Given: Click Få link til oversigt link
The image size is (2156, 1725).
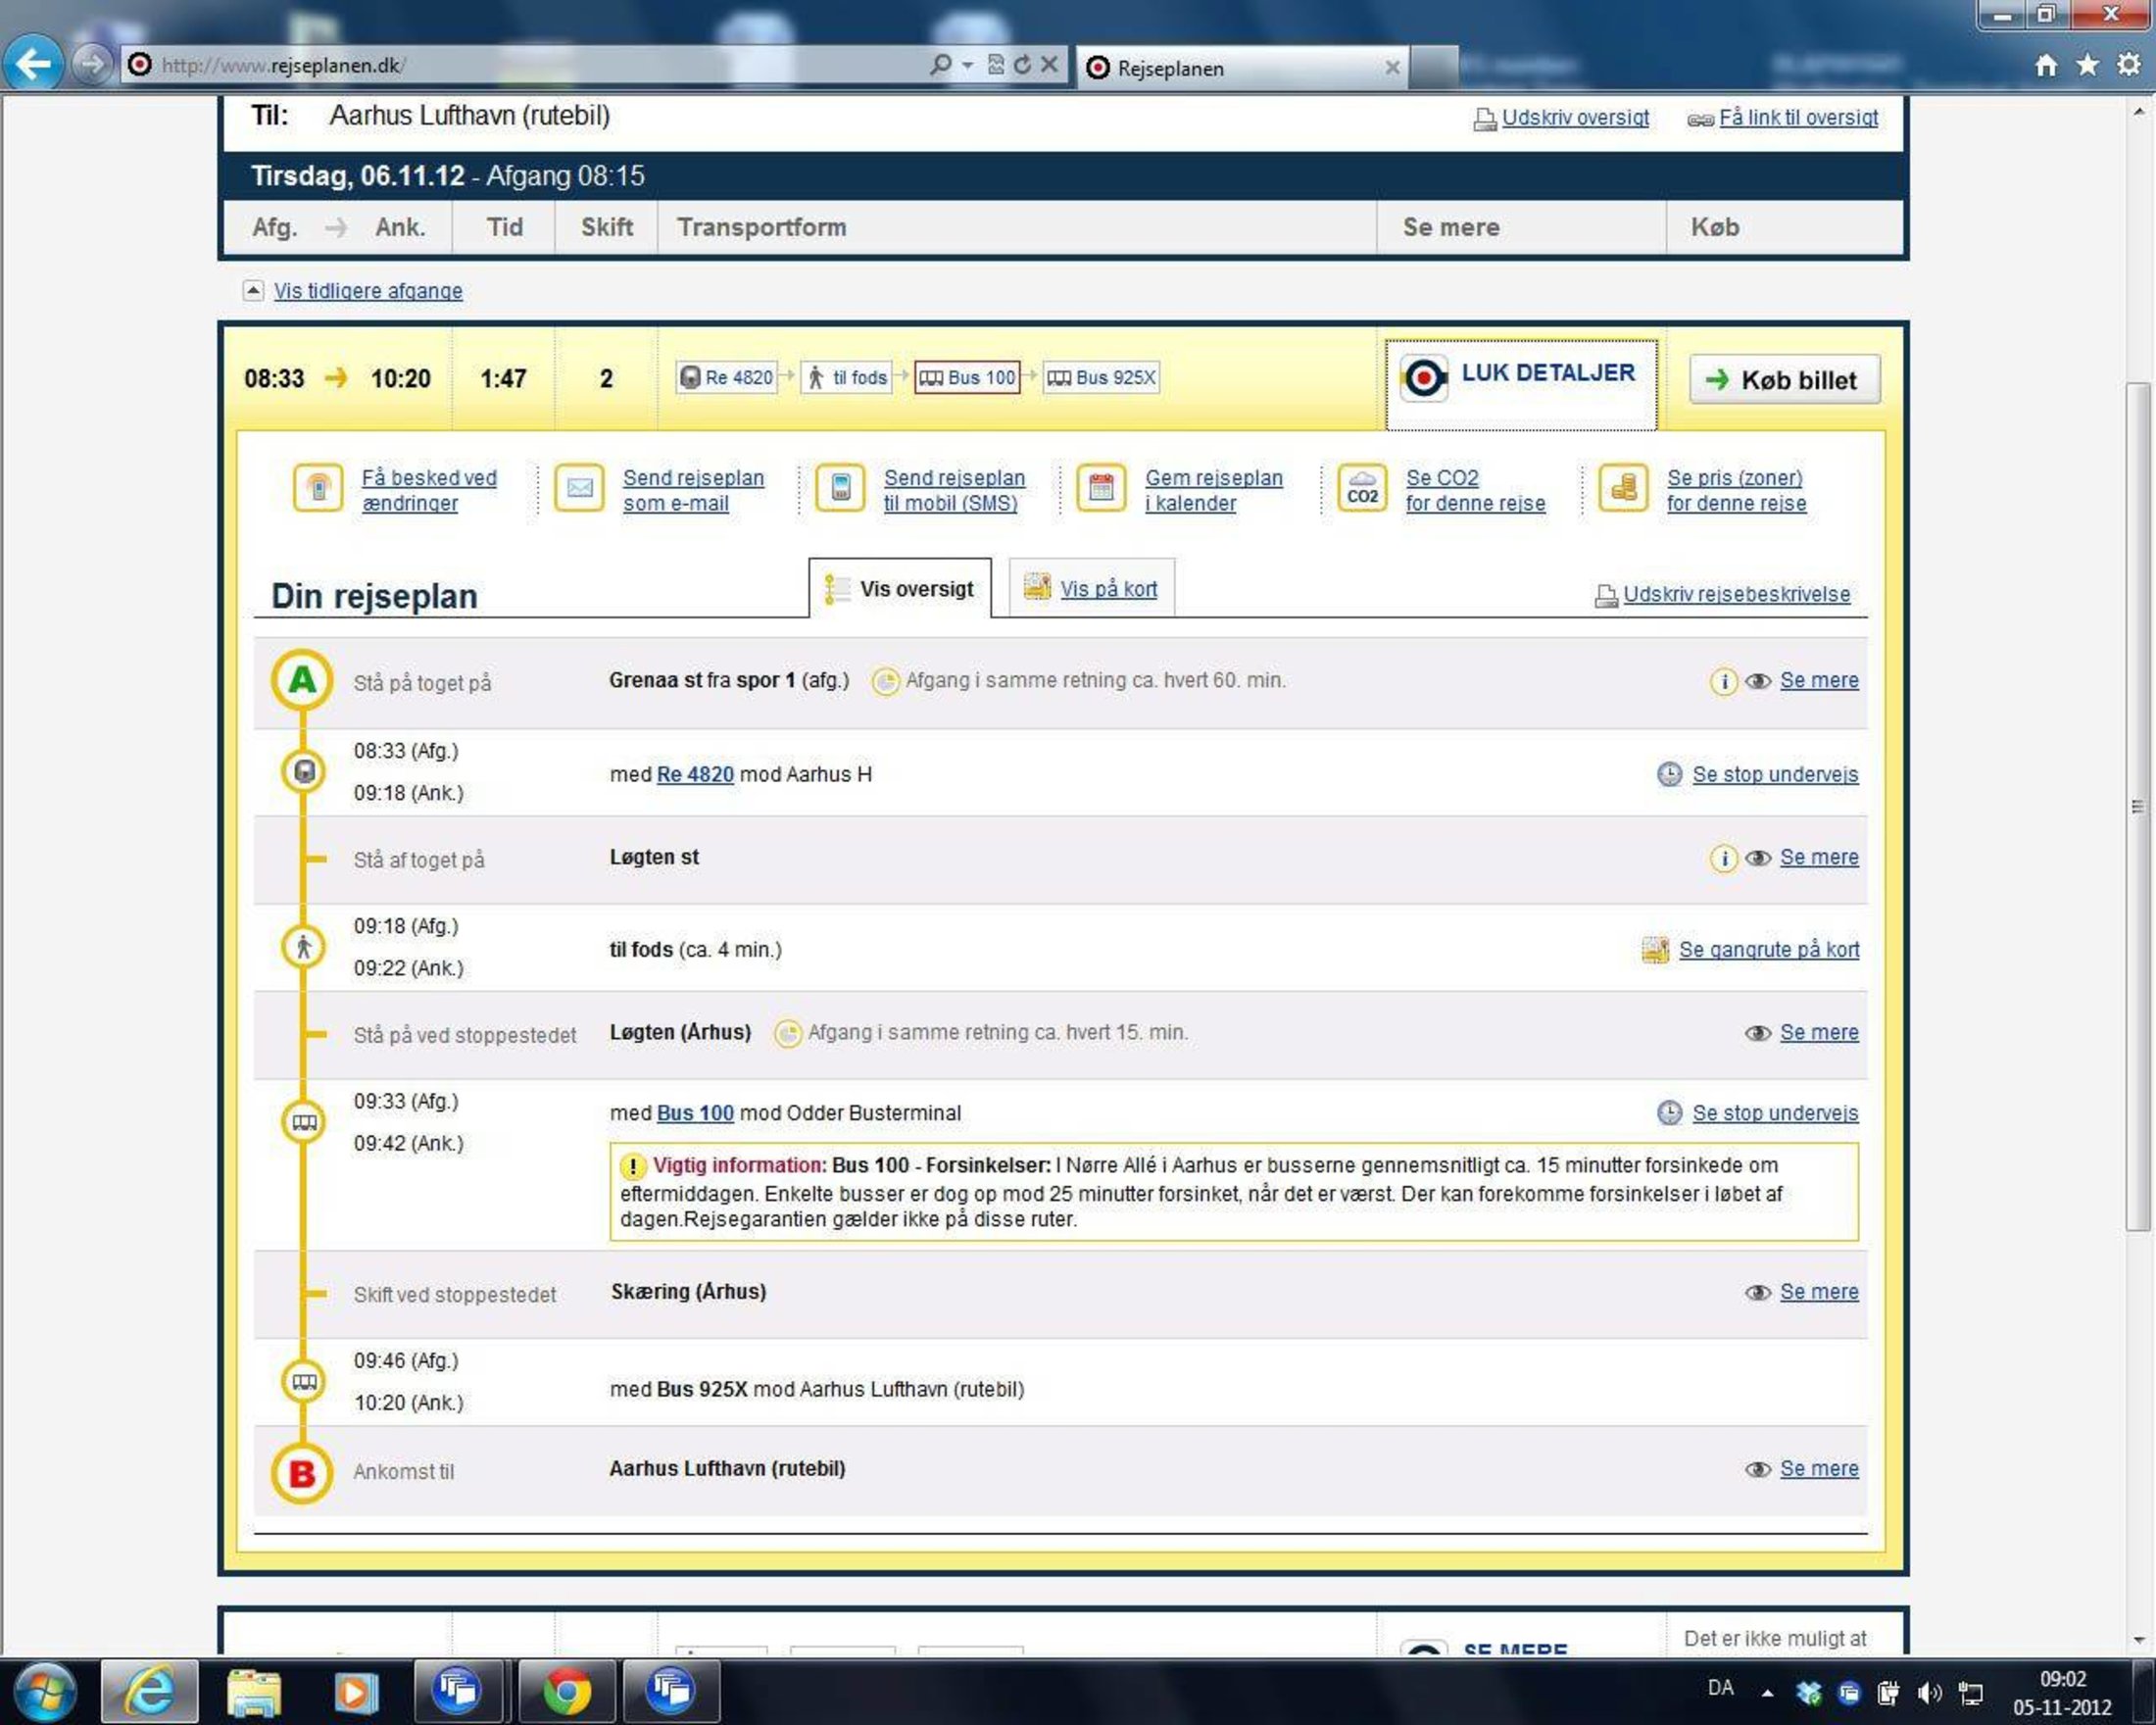Looking at the screenshot, I should click(x=1798, y=118).
